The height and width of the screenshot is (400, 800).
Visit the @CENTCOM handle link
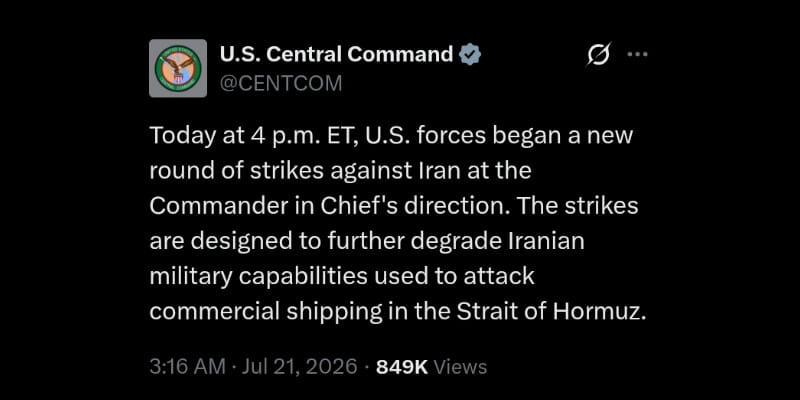[x=281, y=83]
